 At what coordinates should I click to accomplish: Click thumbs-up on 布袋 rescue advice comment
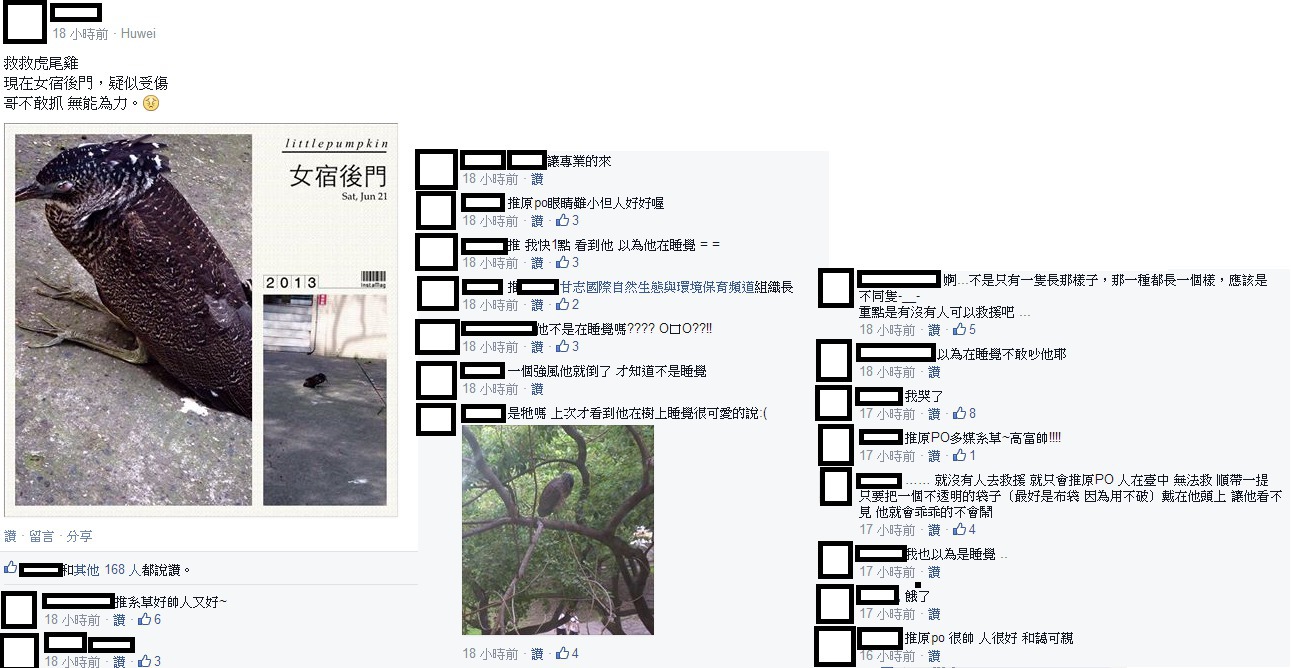coord(960,529)
